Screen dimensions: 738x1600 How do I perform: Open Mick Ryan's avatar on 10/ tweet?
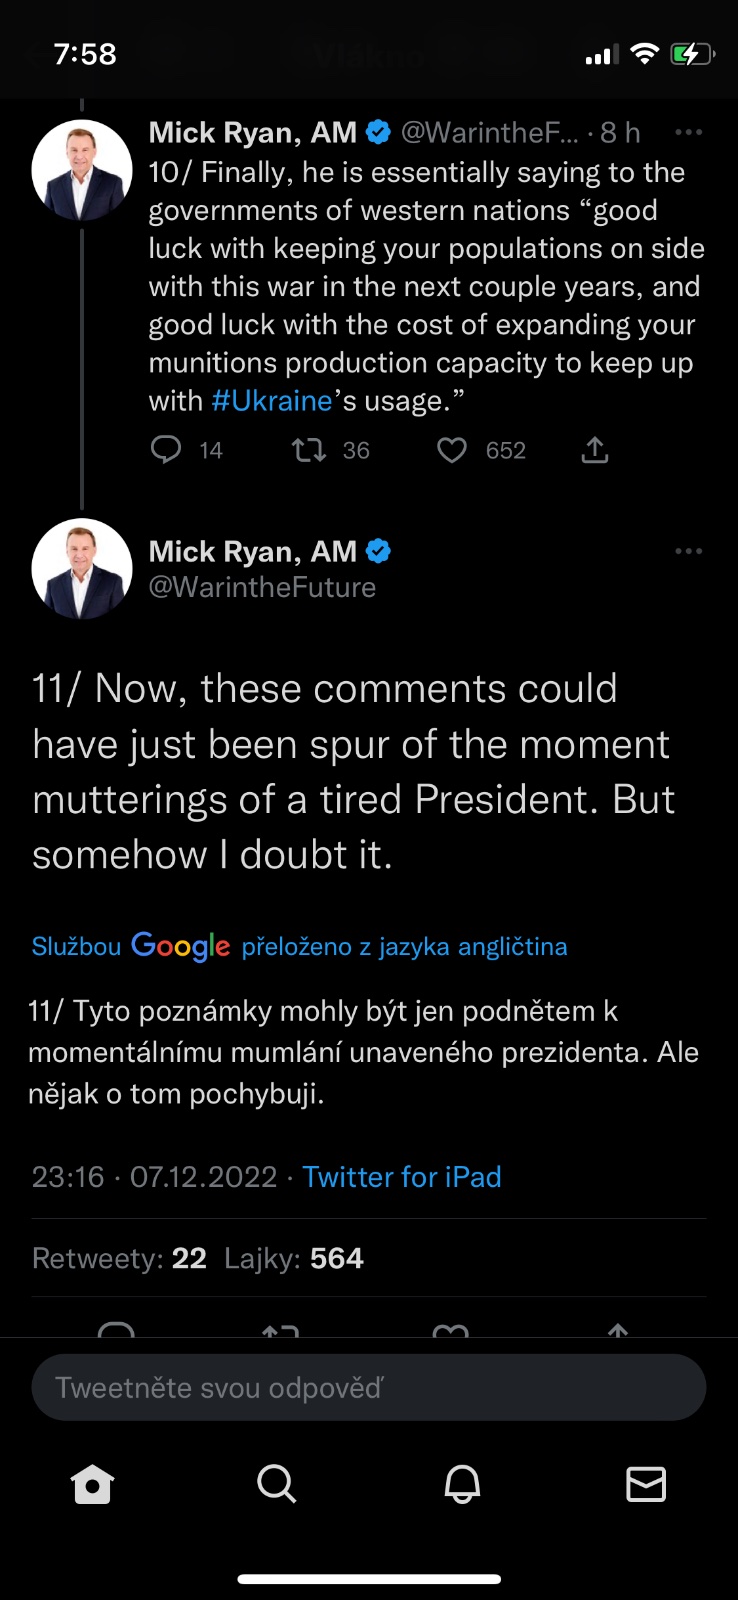click(x=82, y=170)
